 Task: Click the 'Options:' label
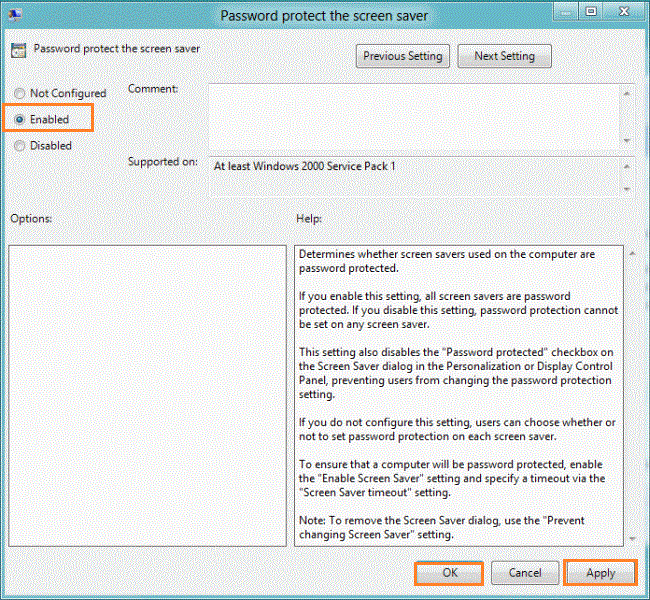click(x=31, y=219)
